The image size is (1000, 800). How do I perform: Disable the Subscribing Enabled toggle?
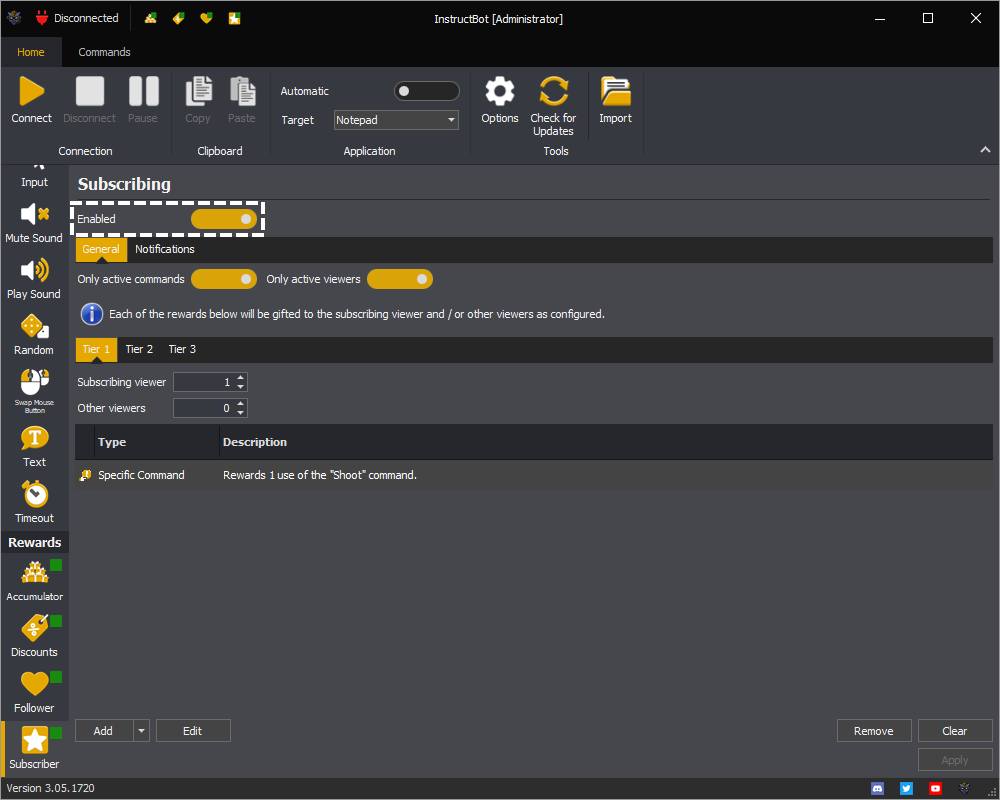pyautogui.click(x=224, y=219)
